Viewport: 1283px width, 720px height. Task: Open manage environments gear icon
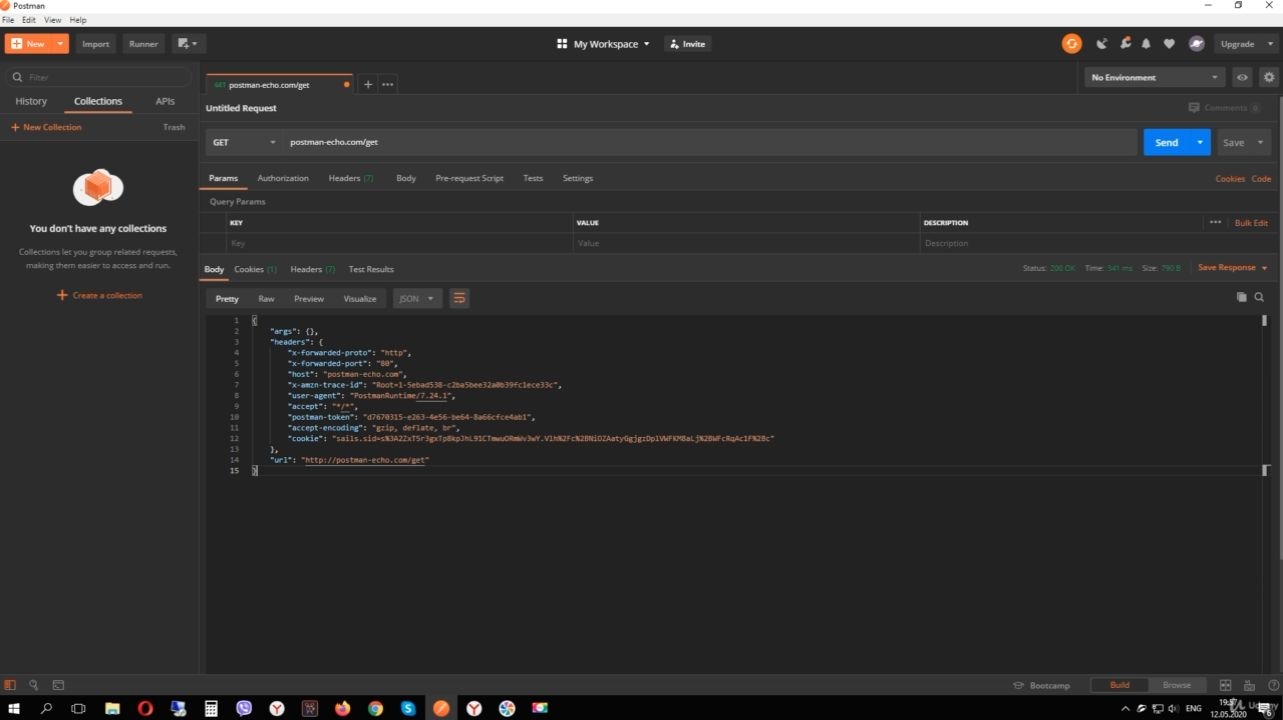(x=1269, y=77)
